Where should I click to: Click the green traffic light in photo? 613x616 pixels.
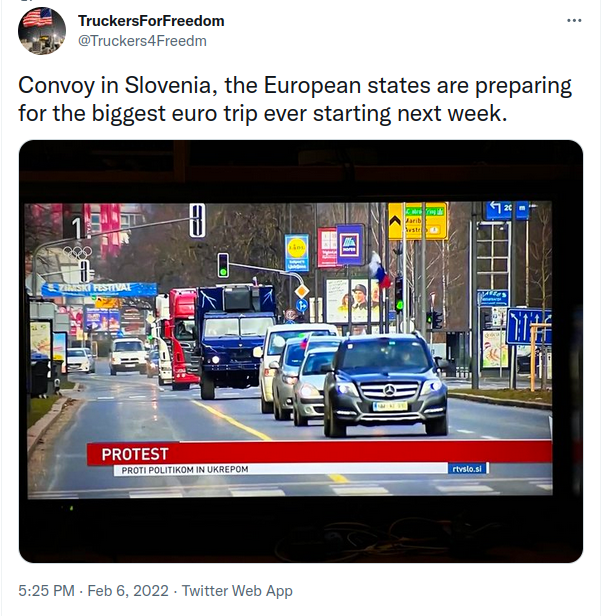(x=223, y=265)
